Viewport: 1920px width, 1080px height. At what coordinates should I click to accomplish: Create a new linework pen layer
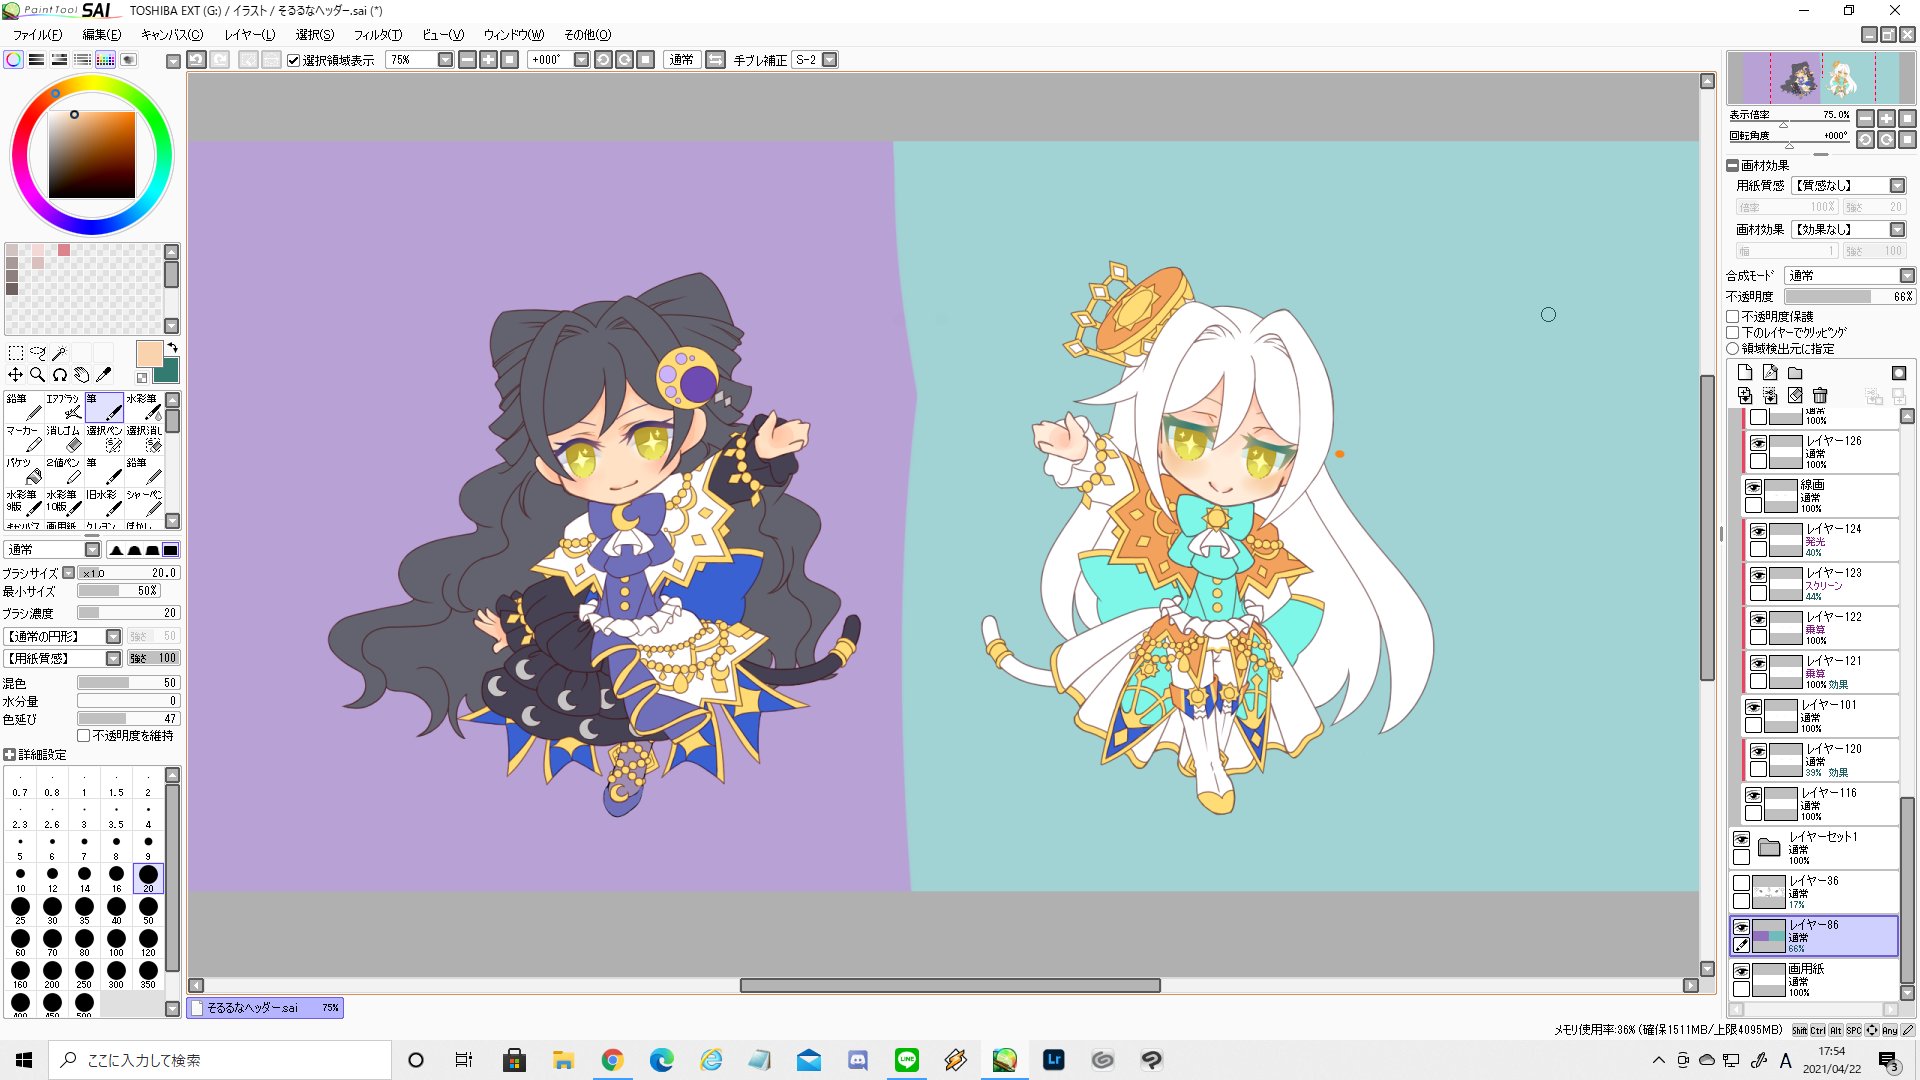(1770, 373)
